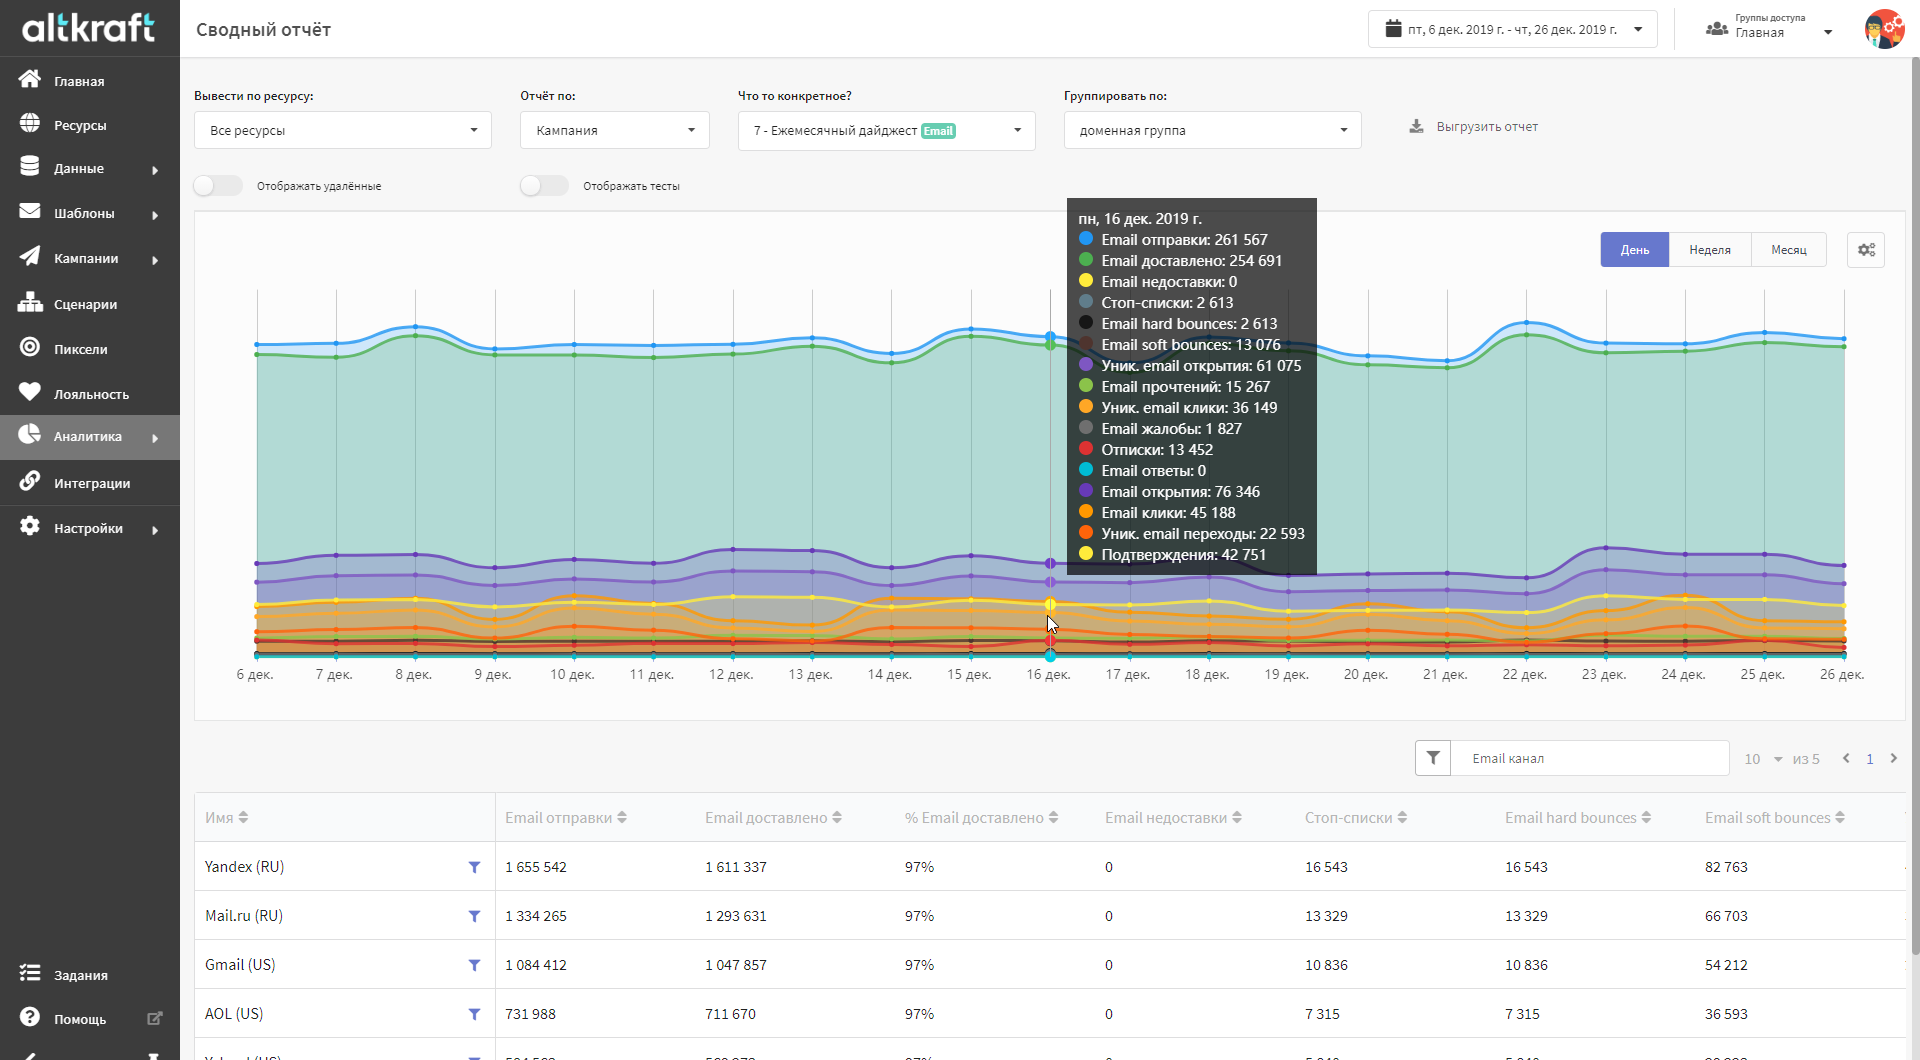Sort by Email отправки column
Viewport: 1920px width, 1060px height.
click(566, 817)
